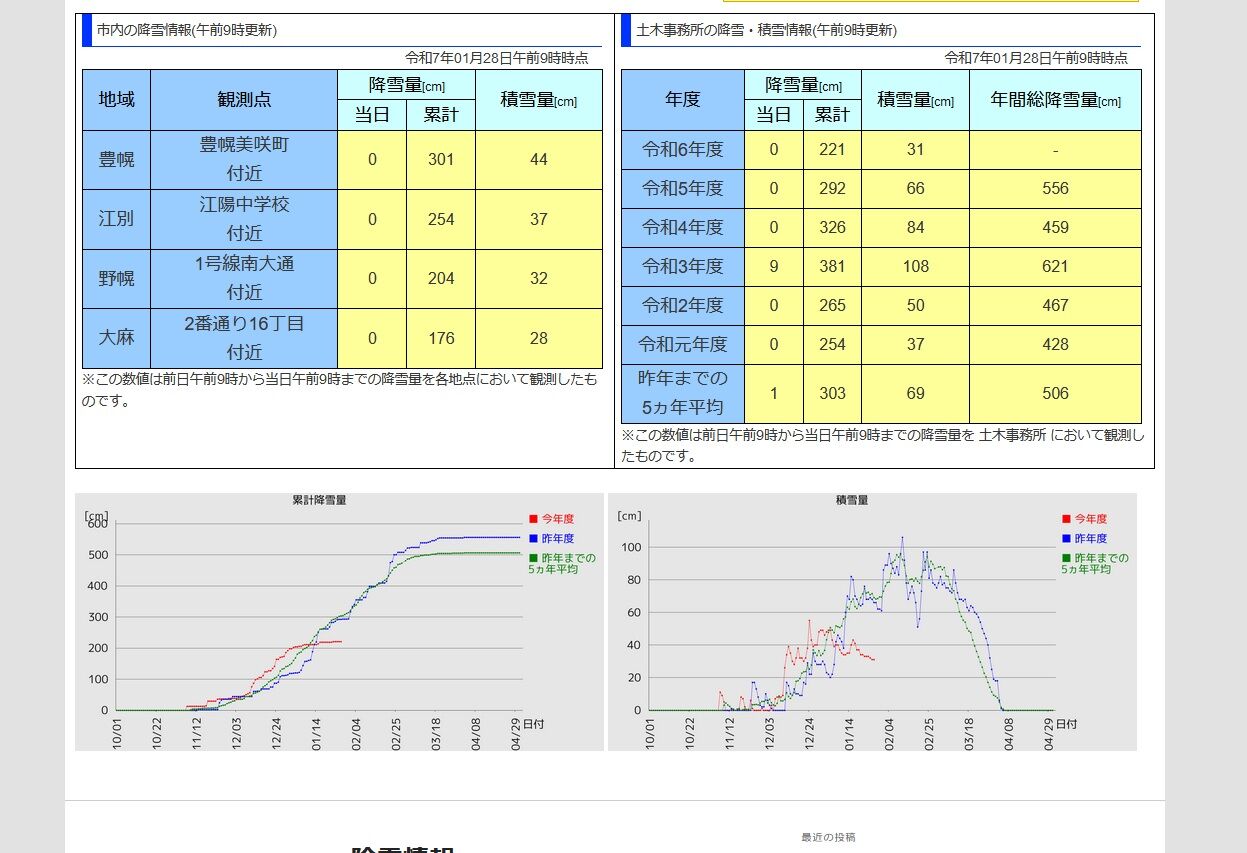Click cumulative value 326 for 令和4年度
This screenshot has height=853, width=1247.
[832, 228]
